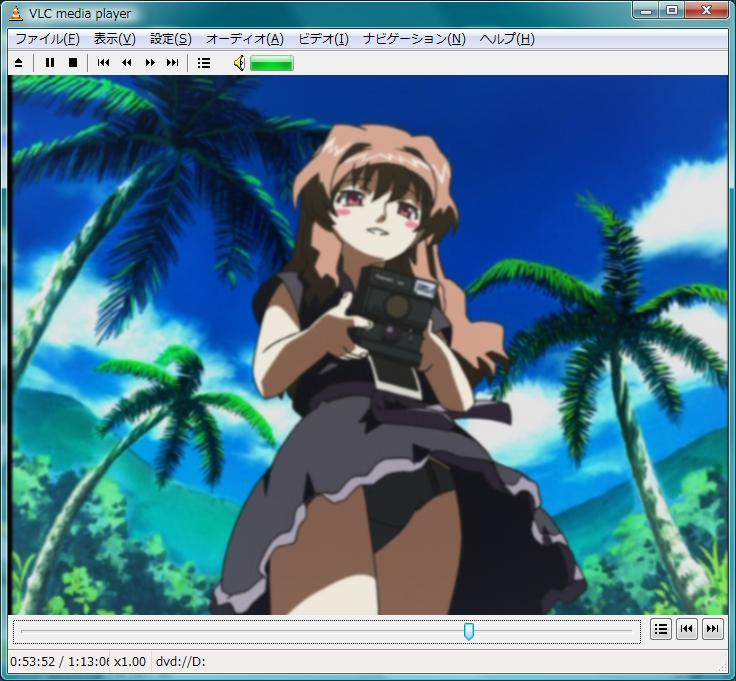Open the playlist from the top toolbar
Viewport: 736px width, 681px height.
[x=204, y=62]
